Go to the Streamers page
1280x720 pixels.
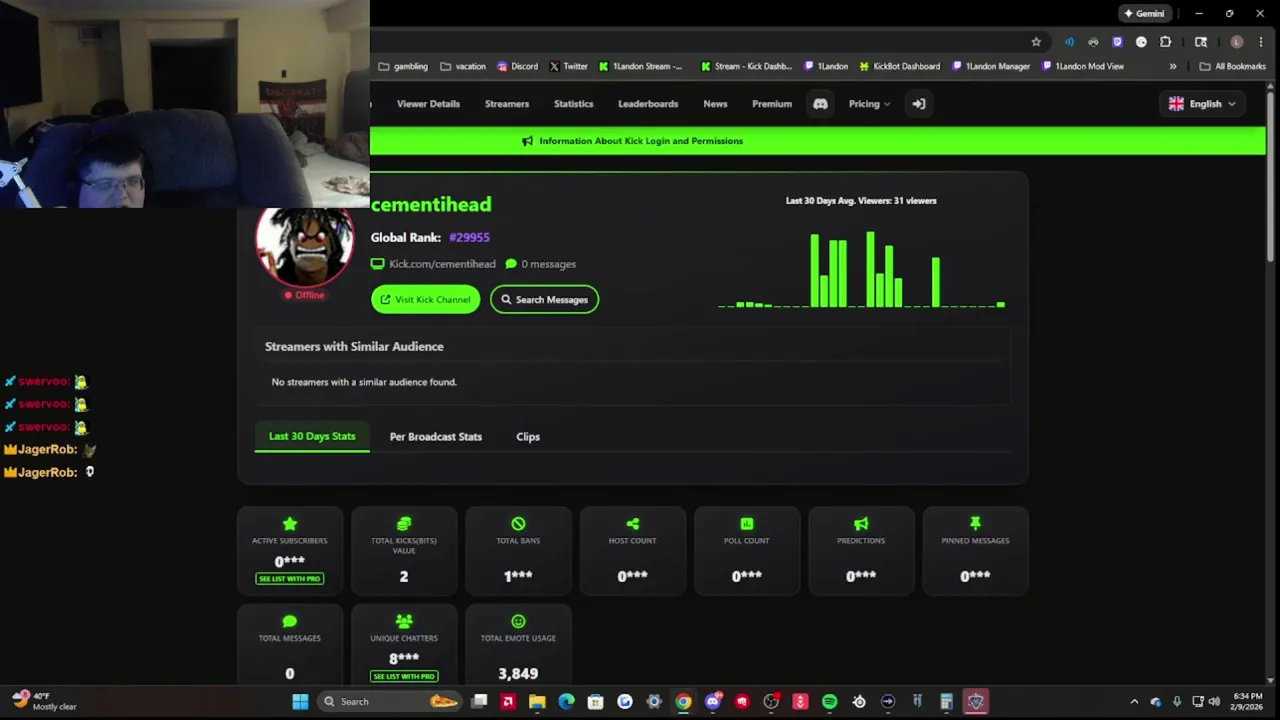click(x=507, y=104)
